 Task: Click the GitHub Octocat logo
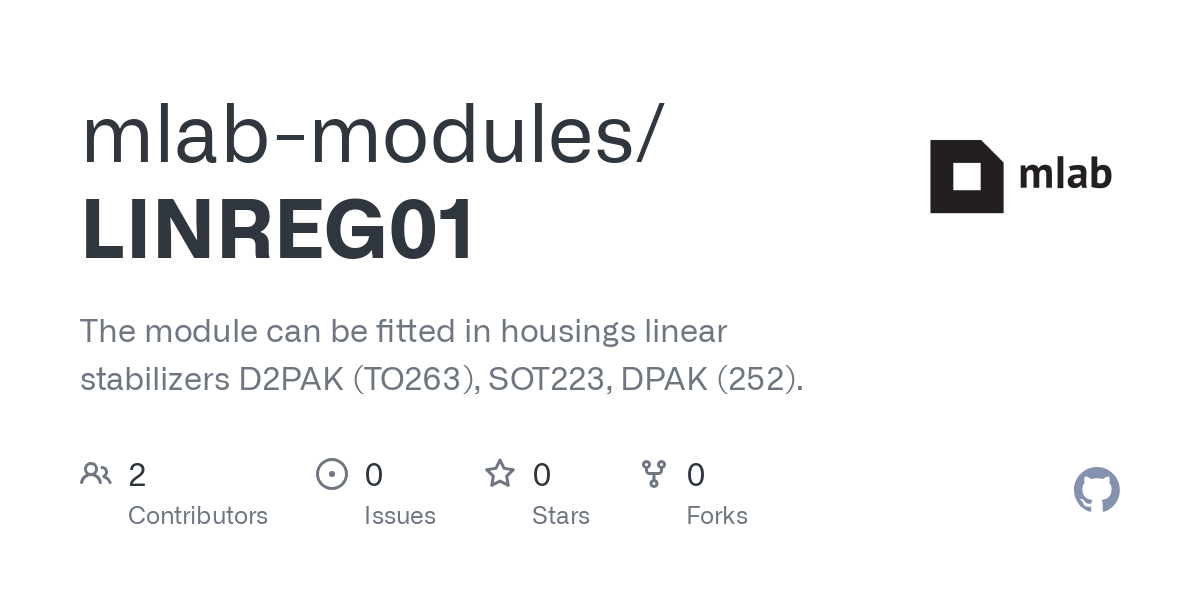(1096, 490)
